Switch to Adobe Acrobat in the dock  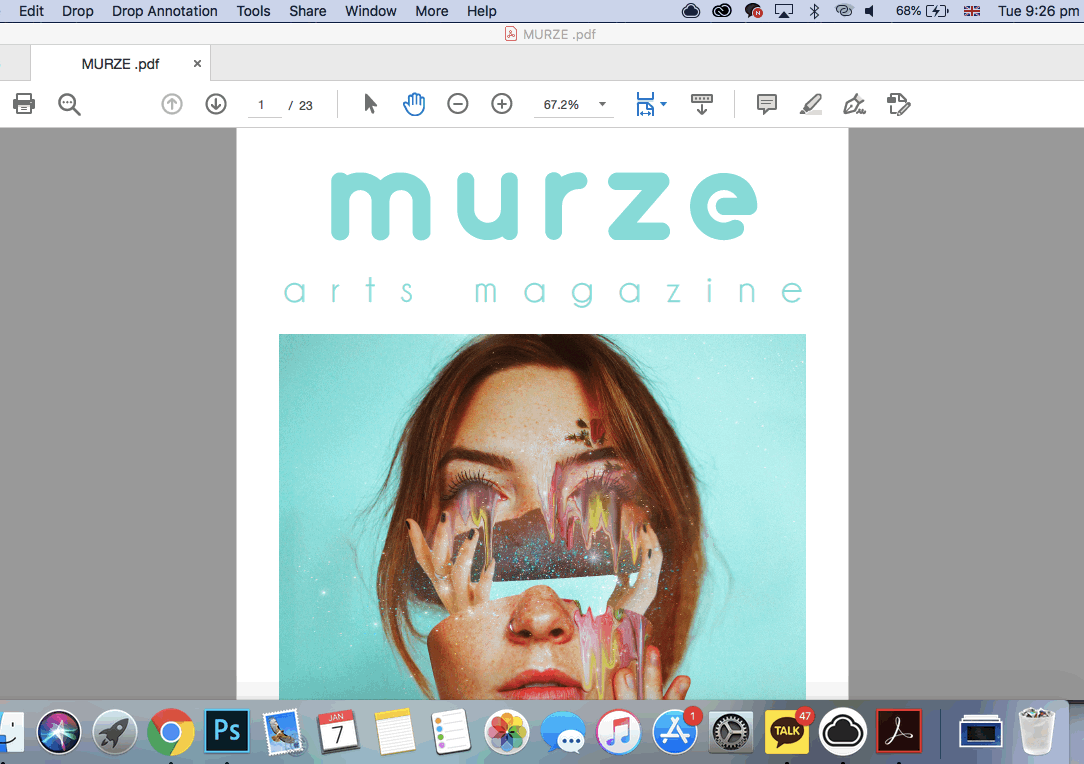click(x=899, y=732)
